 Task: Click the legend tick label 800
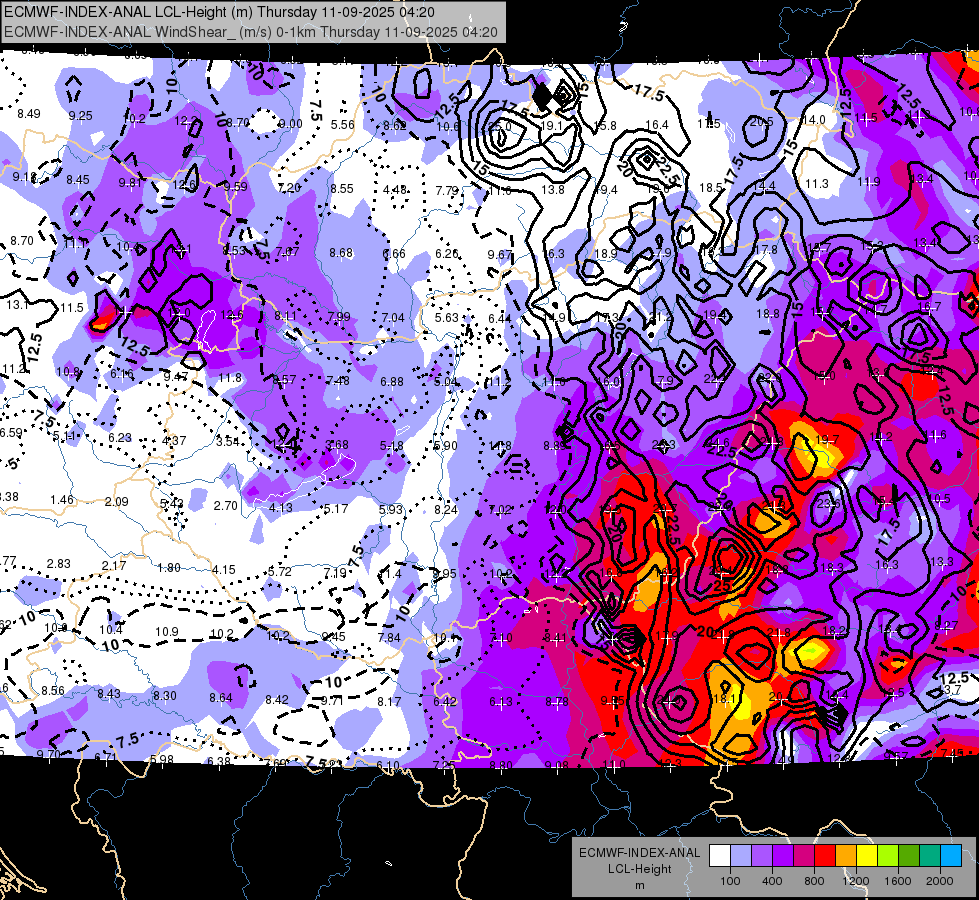point(814,881)
